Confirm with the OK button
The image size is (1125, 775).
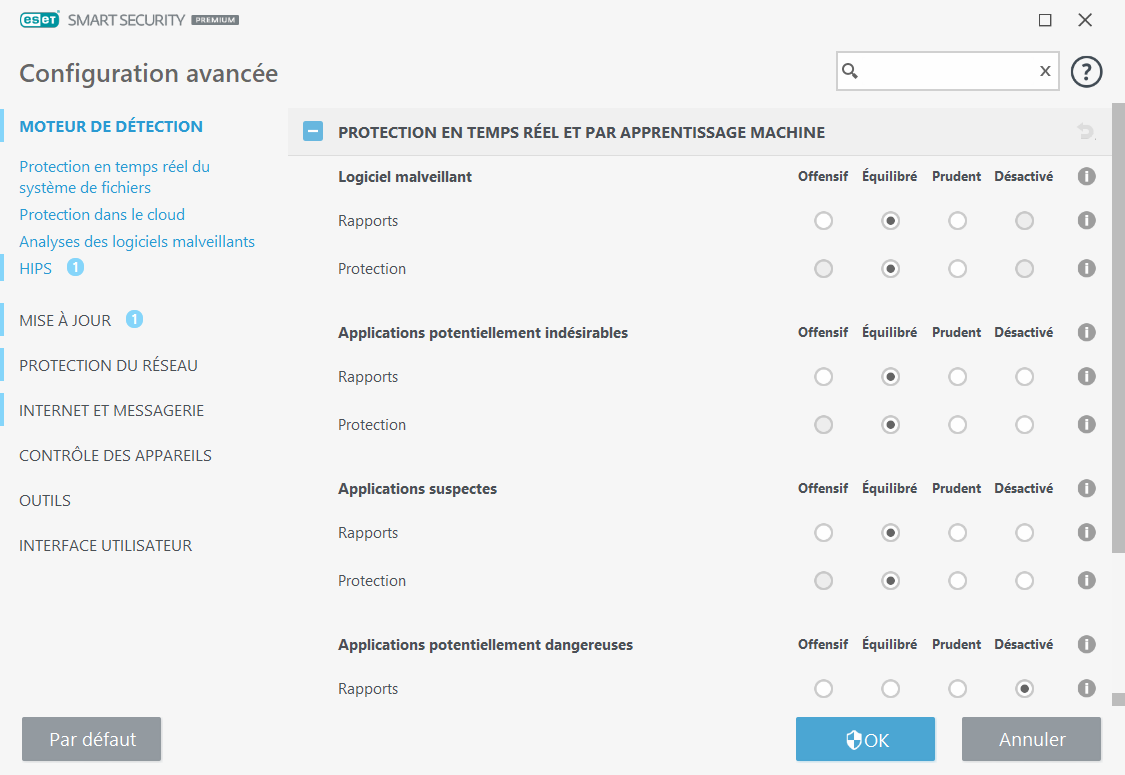pyautogui.click(x=865, y=739)
